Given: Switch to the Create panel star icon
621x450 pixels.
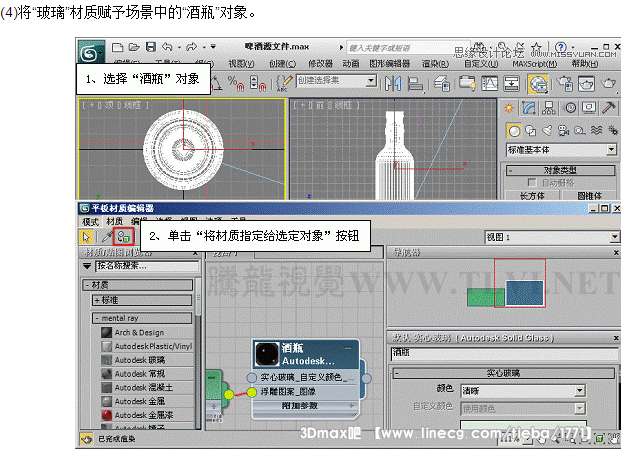Looking at the screenshot, I should coord(509,108).
